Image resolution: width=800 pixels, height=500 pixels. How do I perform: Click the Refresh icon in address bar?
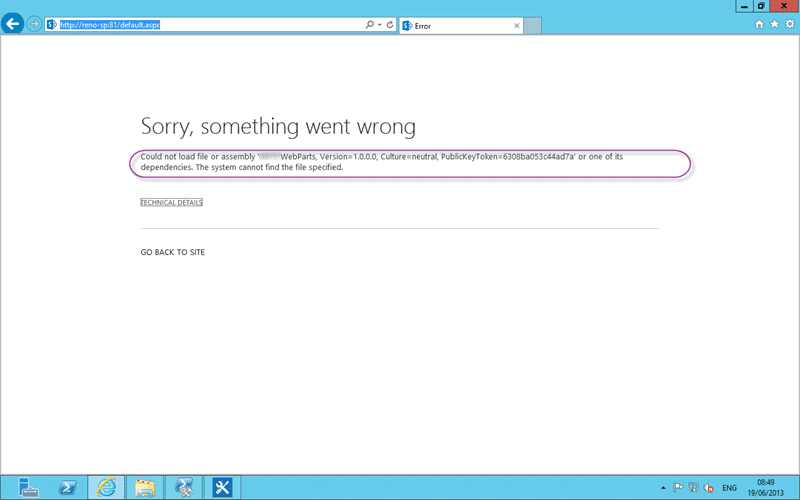pos(390,24)
